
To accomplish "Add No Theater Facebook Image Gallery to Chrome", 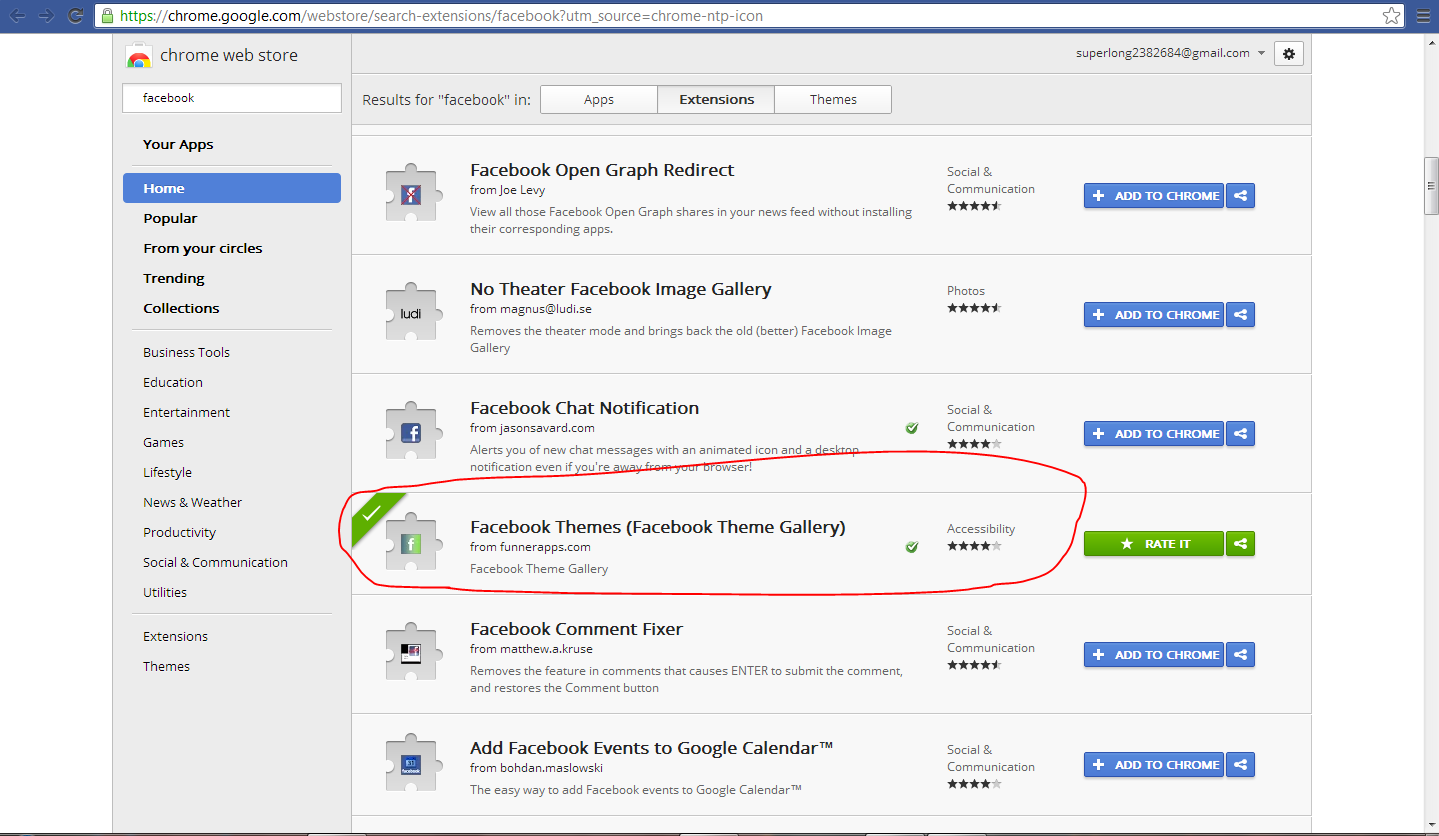I will 1154,315.
